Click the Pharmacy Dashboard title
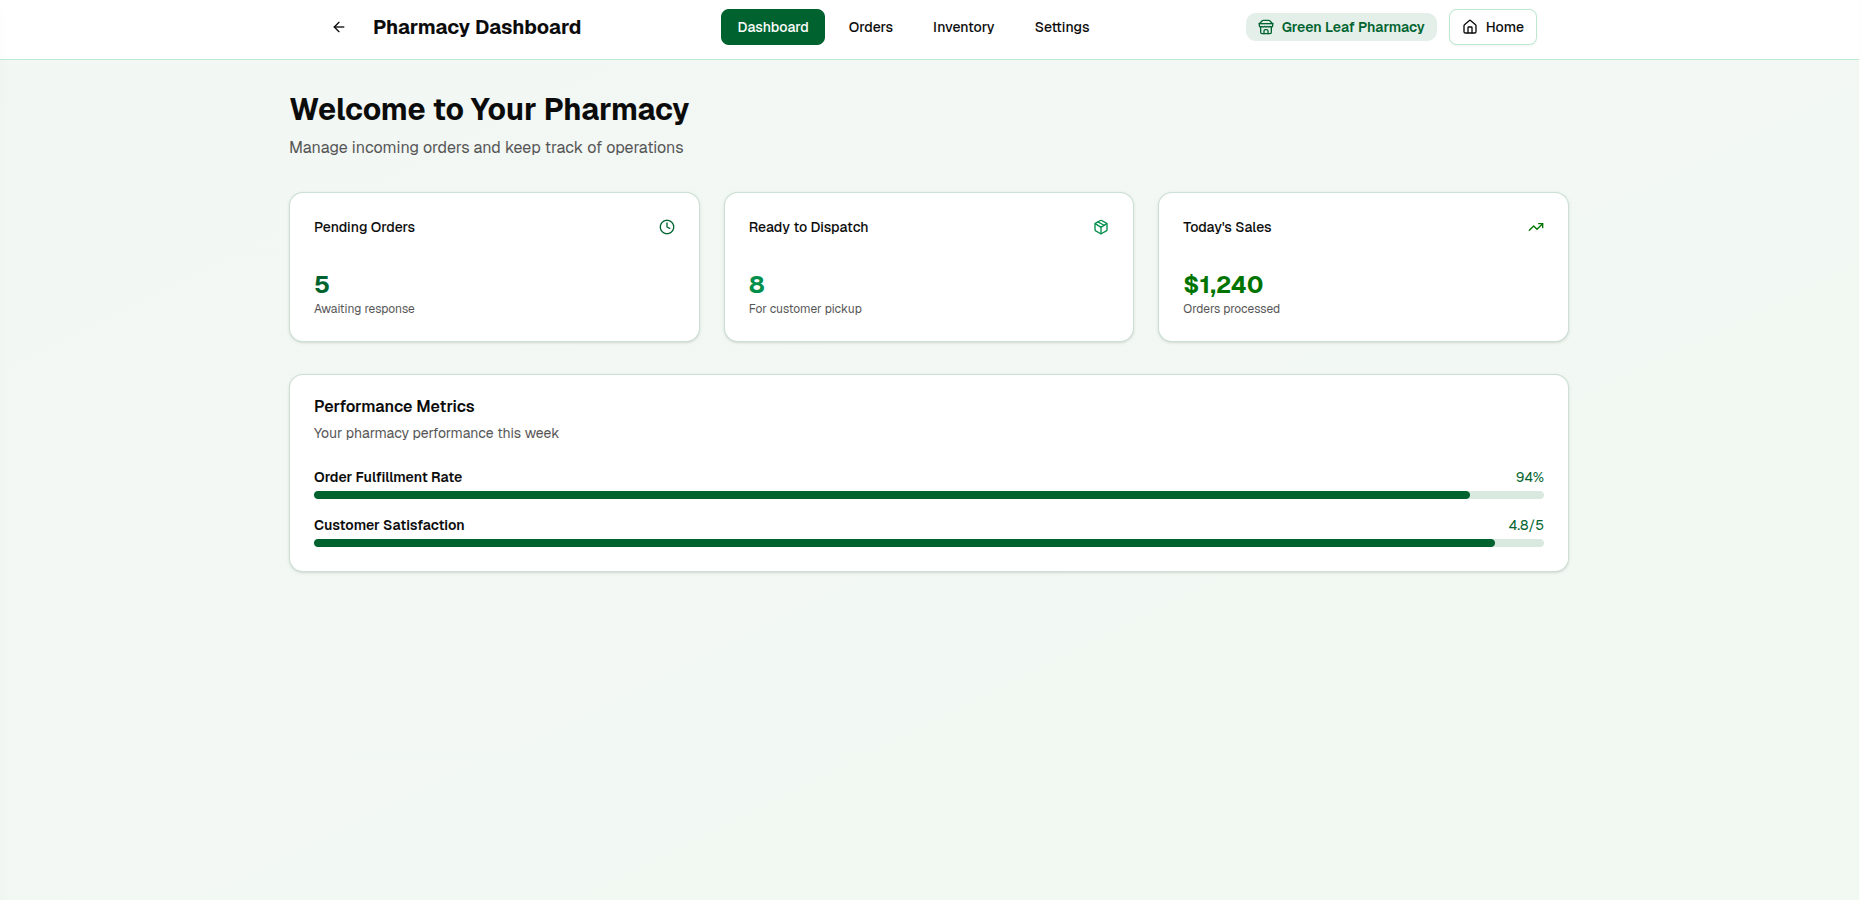This screenshot has width=1860, height=900. pyautogui.click(x=476, y=27)
